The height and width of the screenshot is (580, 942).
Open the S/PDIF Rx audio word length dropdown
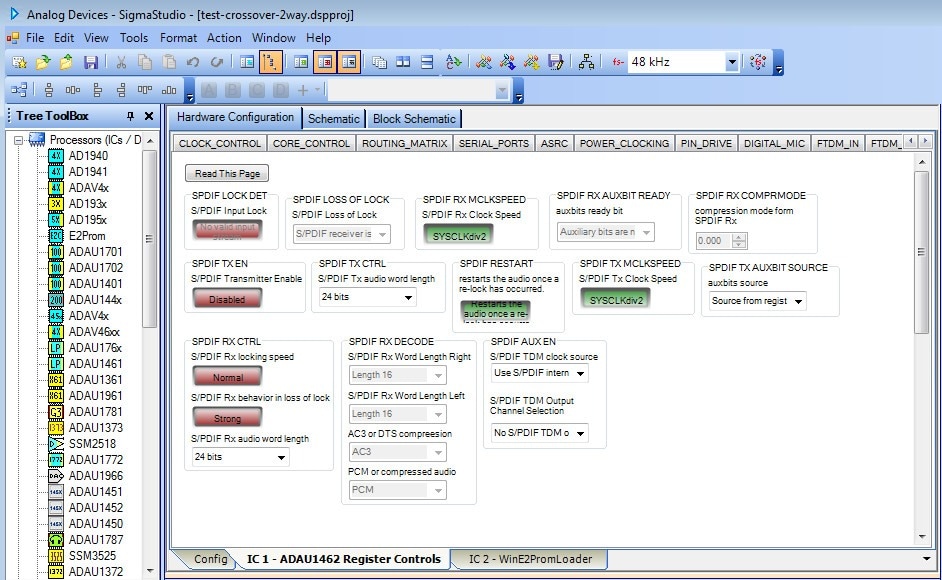[240, 457]
